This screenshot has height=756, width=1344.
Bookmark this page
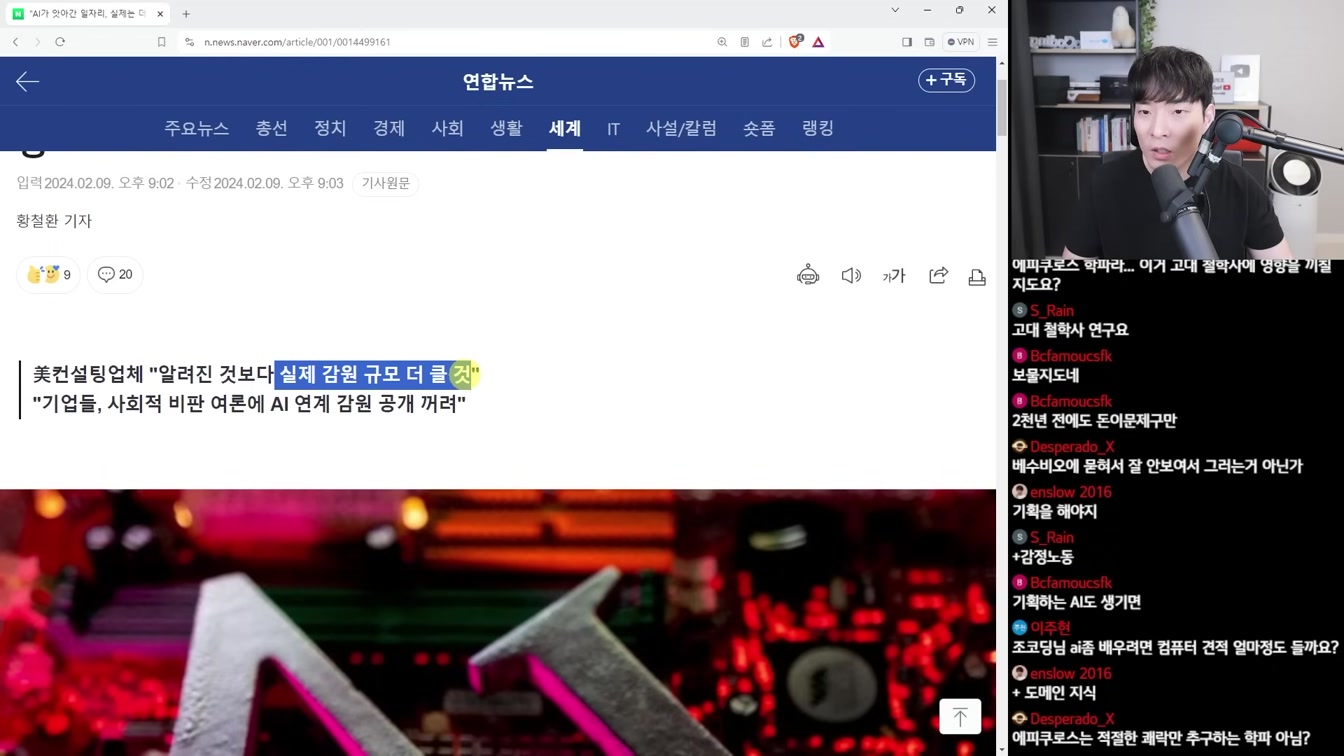161,42
